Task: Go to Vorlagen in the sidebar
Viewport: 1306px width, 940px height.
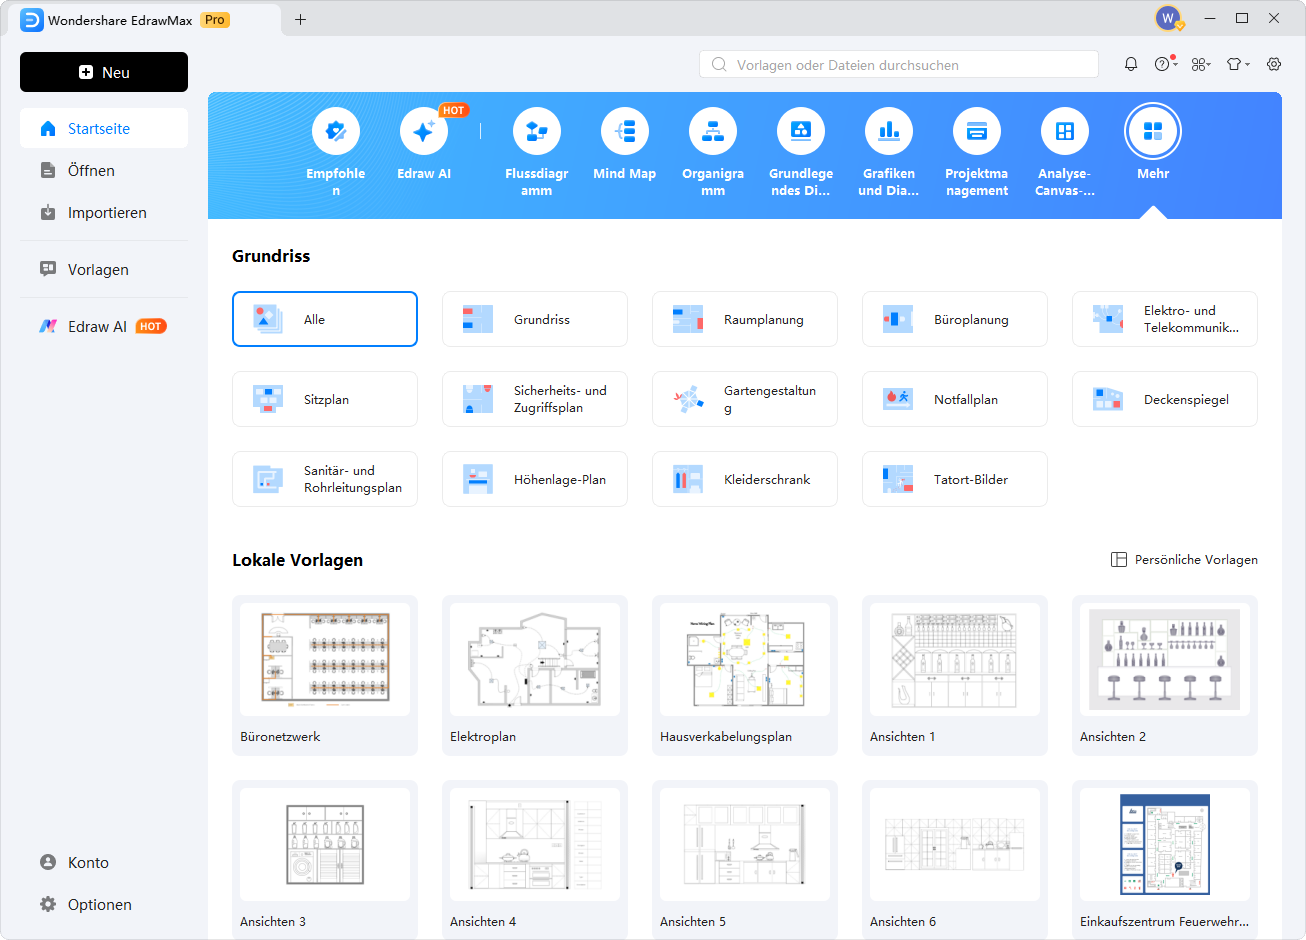Action: point(98,270)
